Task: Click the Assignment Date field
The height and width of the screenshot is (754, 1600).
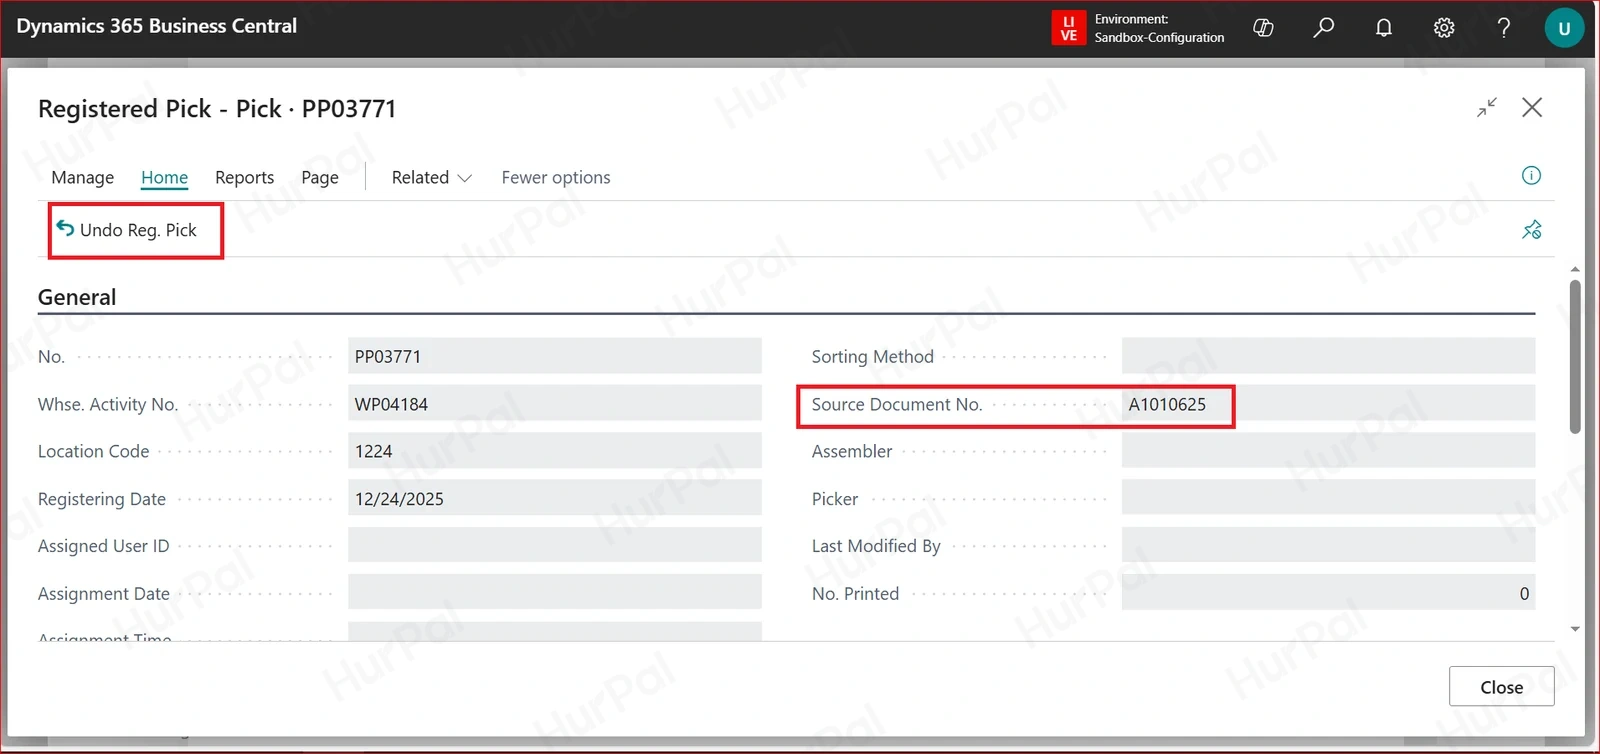Action: click(x=554, y=593)
